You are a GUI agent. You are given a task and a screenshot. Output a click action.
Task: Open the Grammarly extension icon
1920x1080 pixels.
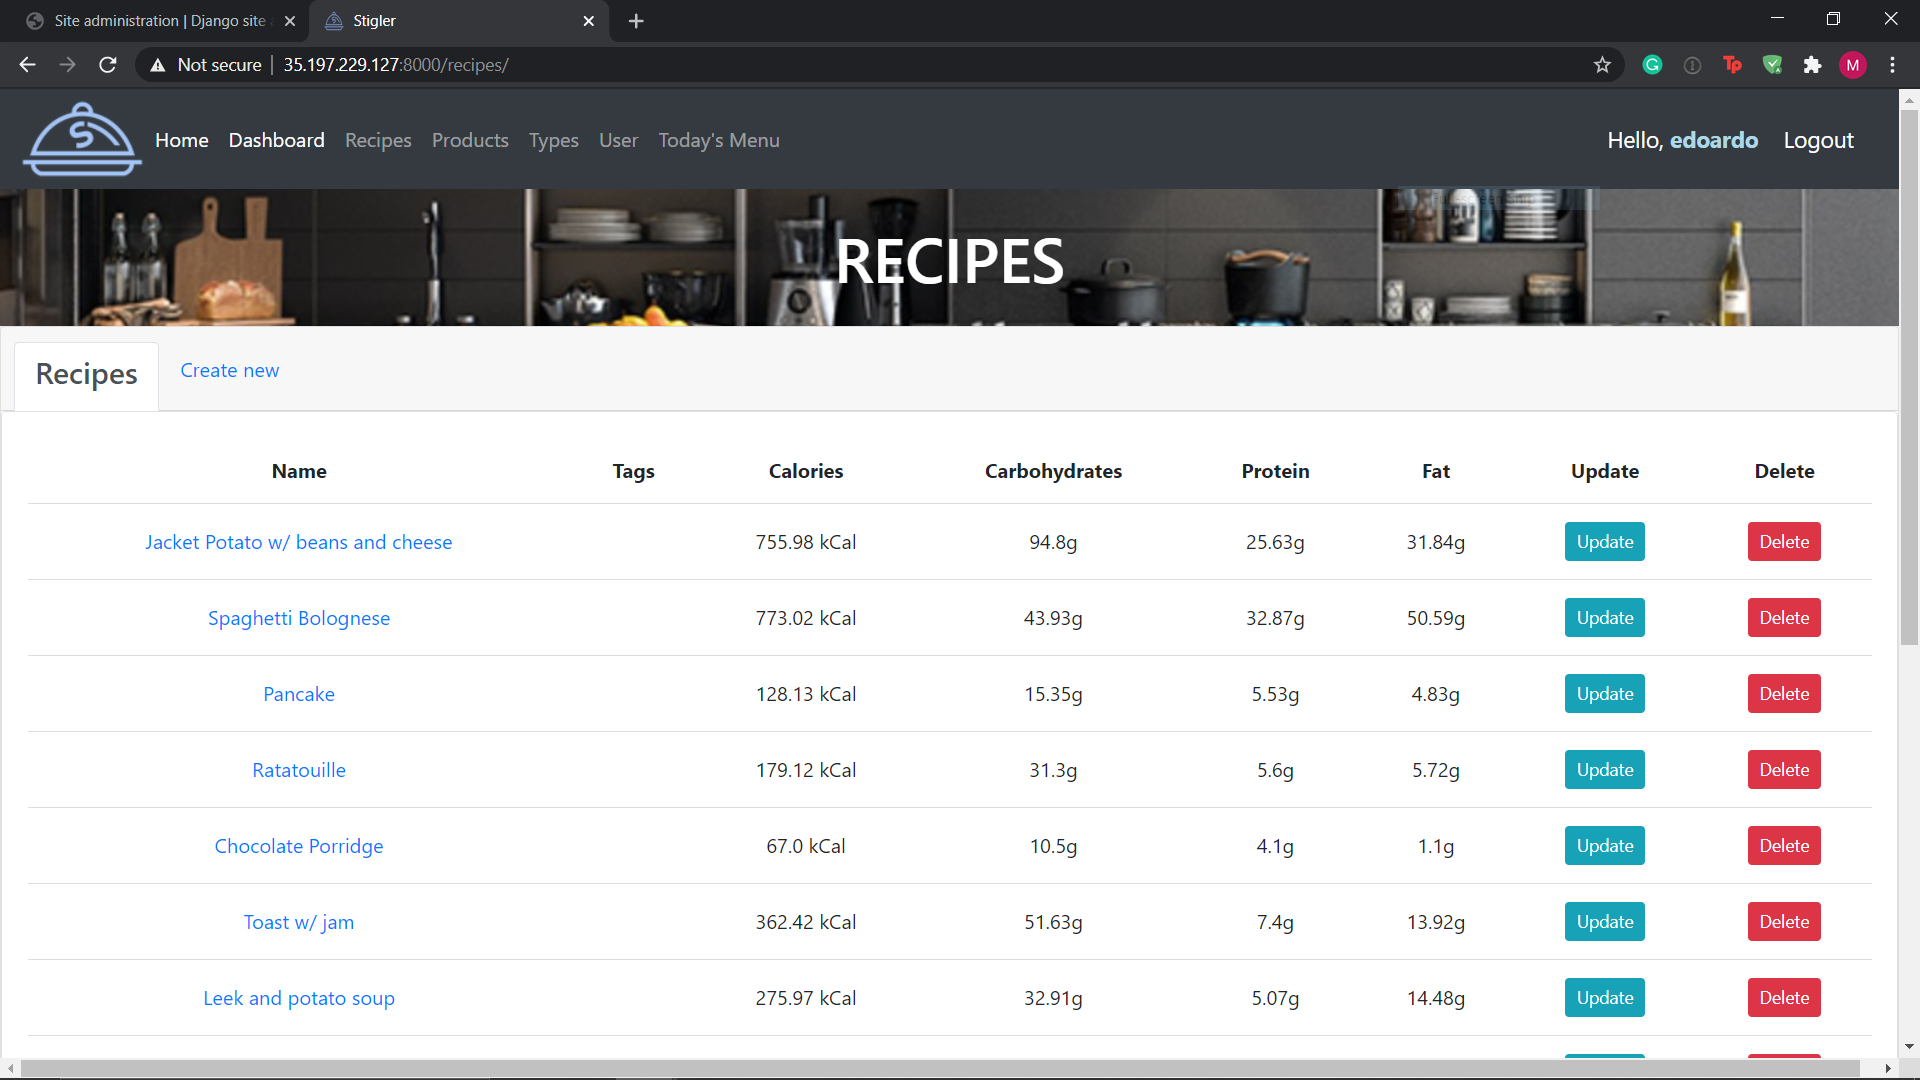point(1652,65)
